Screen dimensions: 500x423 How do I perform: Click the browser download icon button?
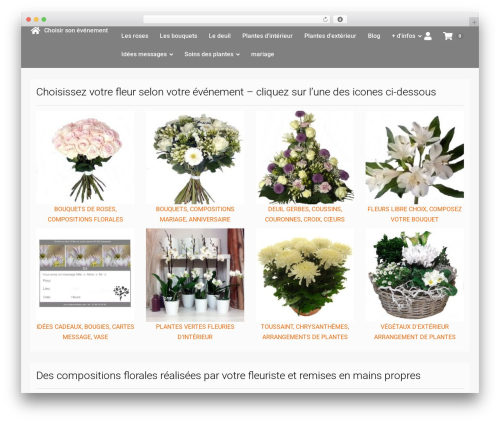(x=340, y=19)
